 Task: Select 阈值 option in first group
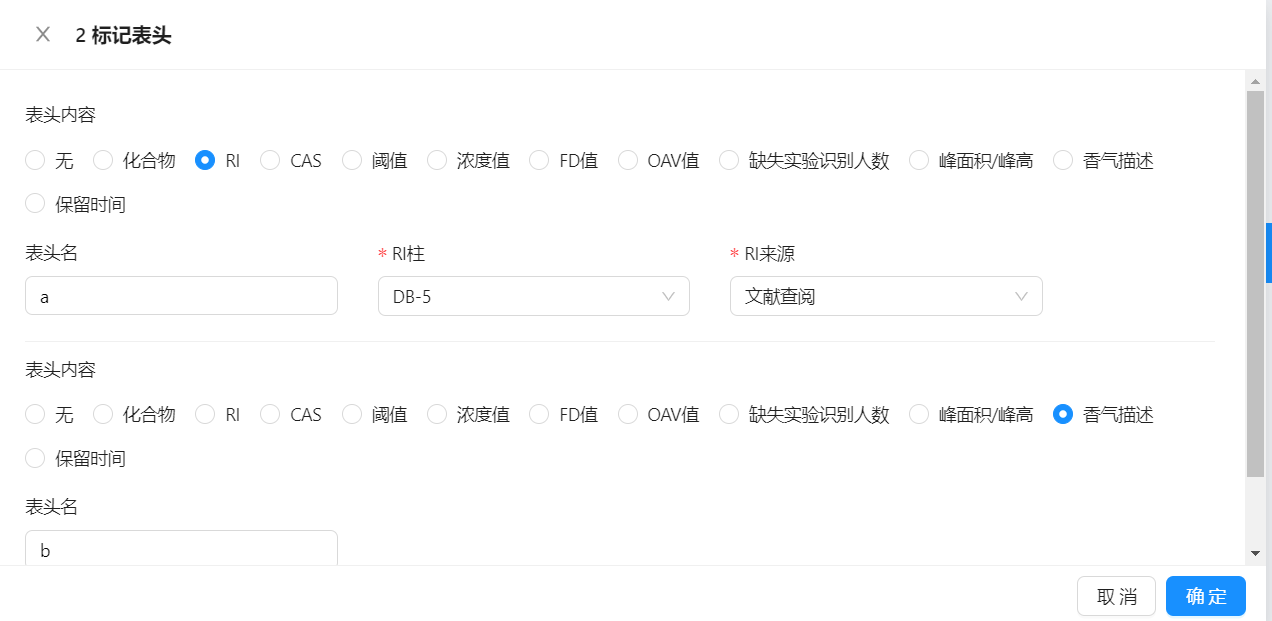(352, 160)
